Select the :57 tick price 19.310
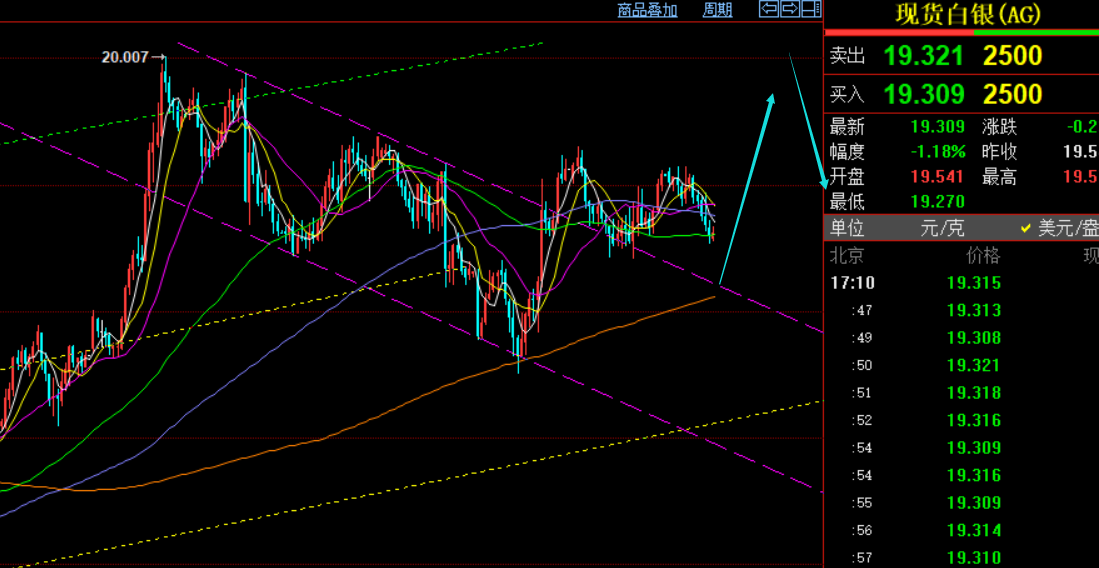This screenshot has width=1099, height=568. [x=974, y=558]
